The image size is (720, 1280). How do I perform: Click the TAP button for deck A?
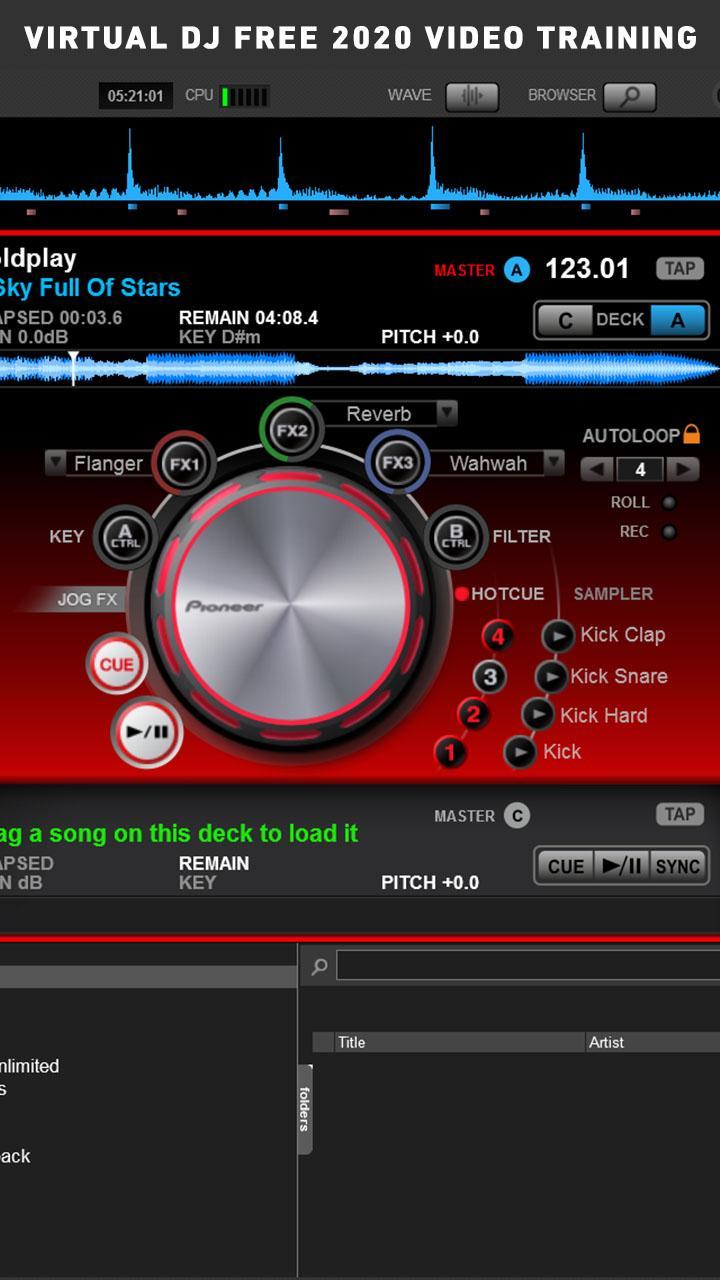tap(680, 268)
